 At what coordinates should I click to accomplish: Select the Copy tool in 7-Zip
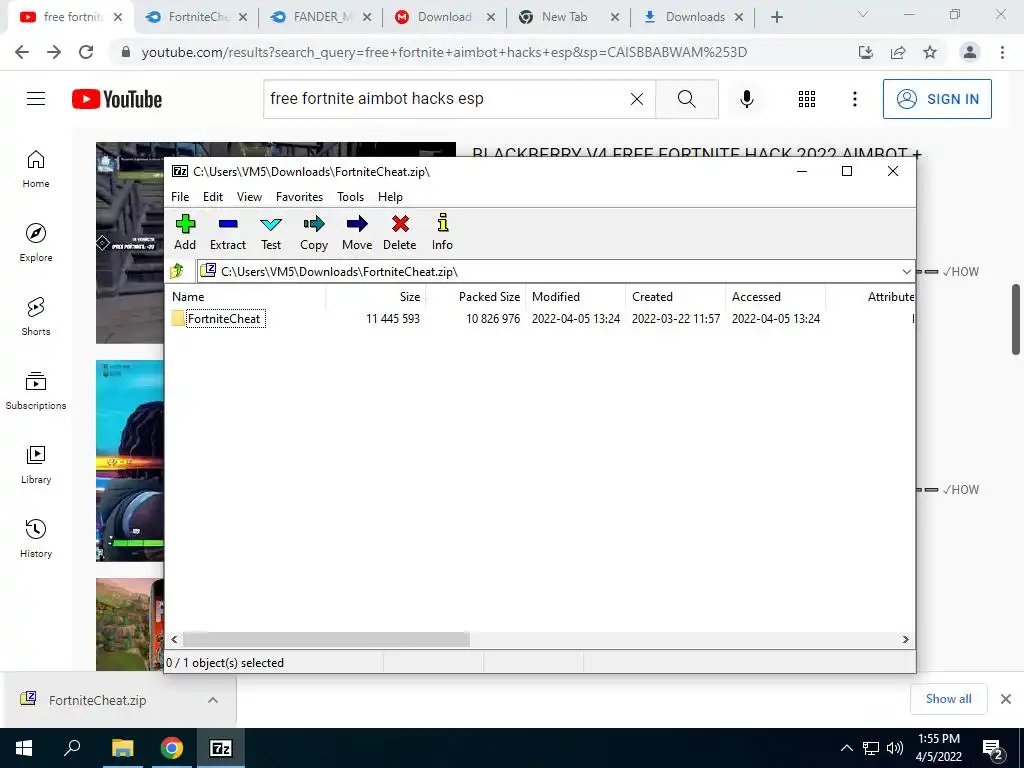(x=313, y=232)
